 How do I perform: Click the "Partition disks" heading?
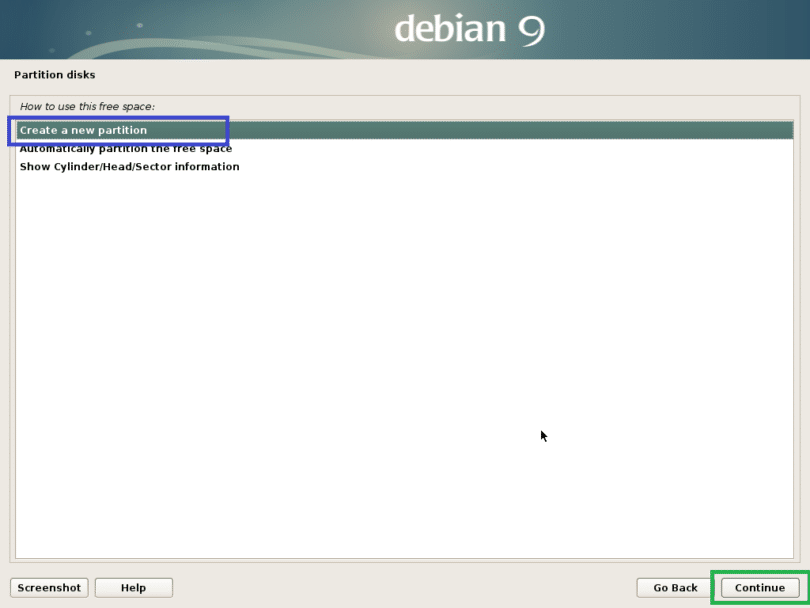point(55,75)
